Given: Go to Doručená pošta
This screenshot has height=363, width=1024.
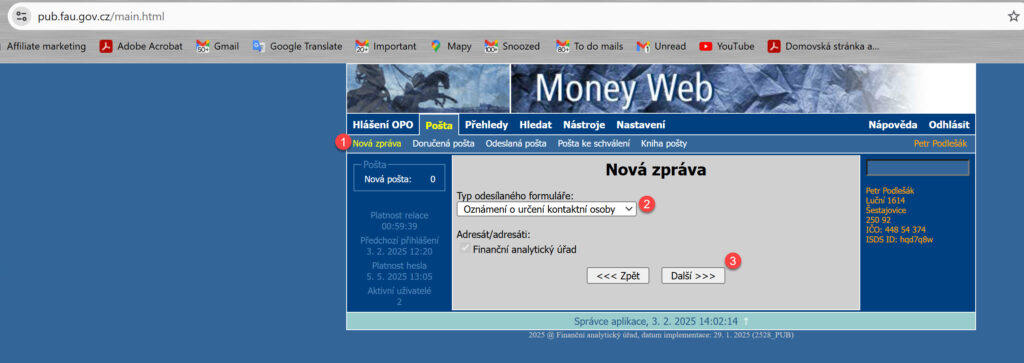Looking at the screenshot, I should 443,144.
